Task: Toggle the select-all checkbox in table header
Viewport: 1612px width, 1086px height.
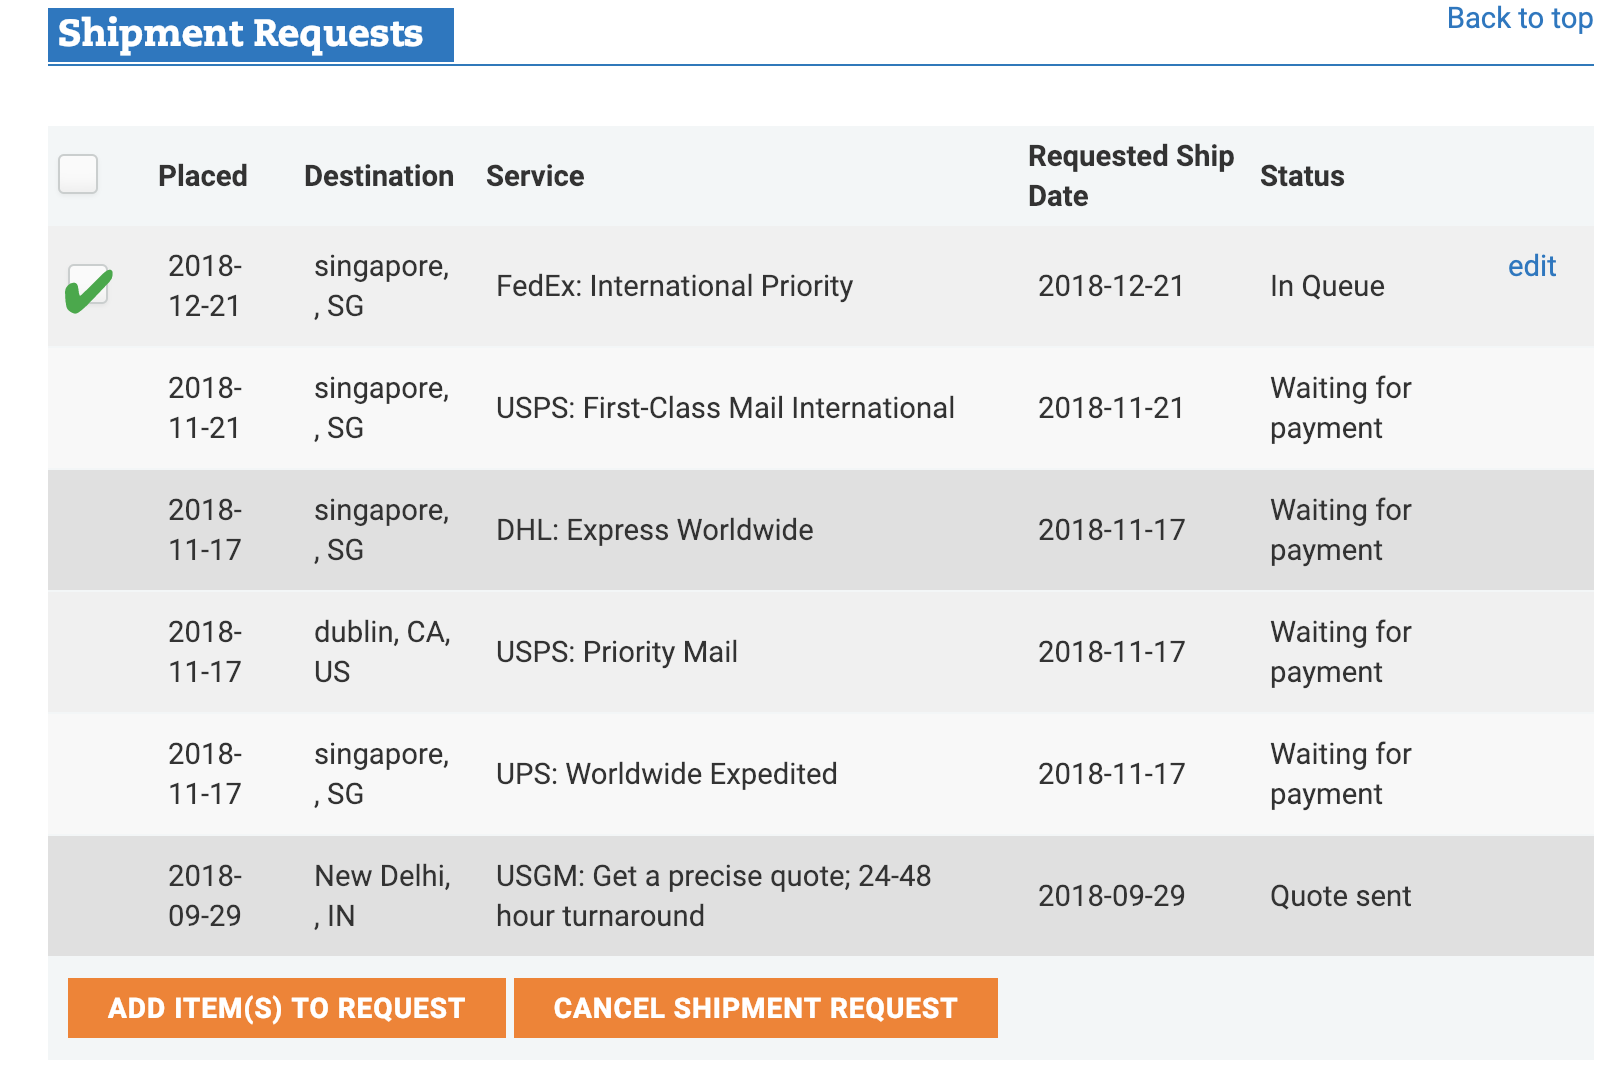Action: pyautogui.click(x=78, y=175)
